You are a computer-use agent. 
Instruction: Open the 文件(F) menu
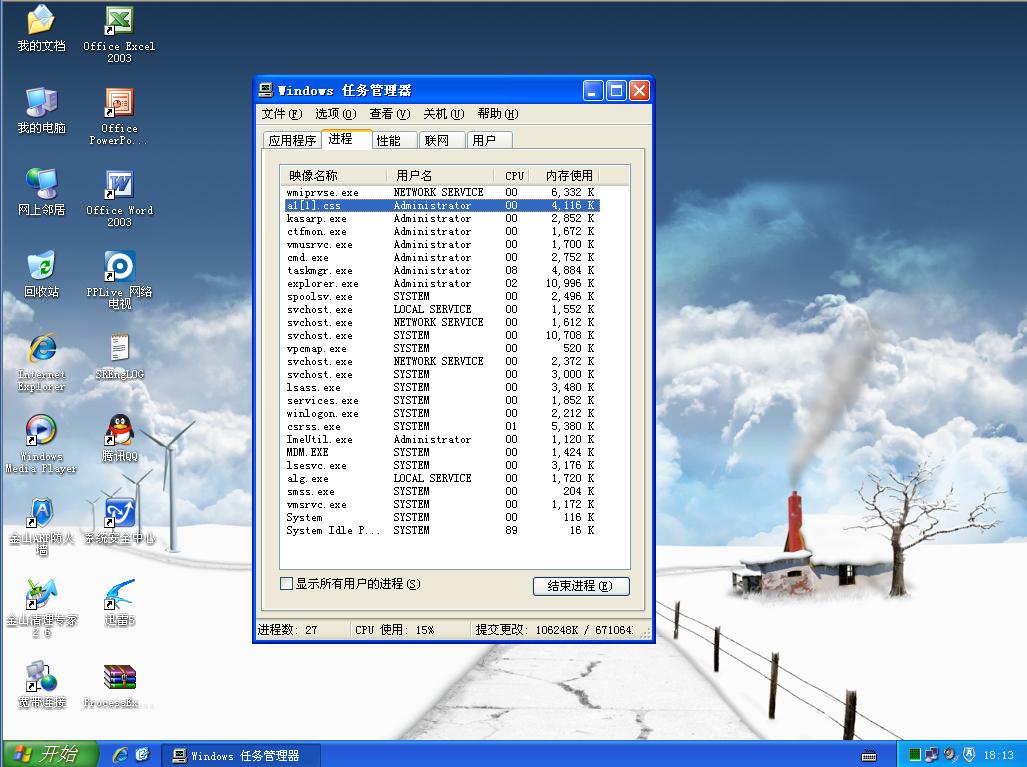(x=282, y=114)
